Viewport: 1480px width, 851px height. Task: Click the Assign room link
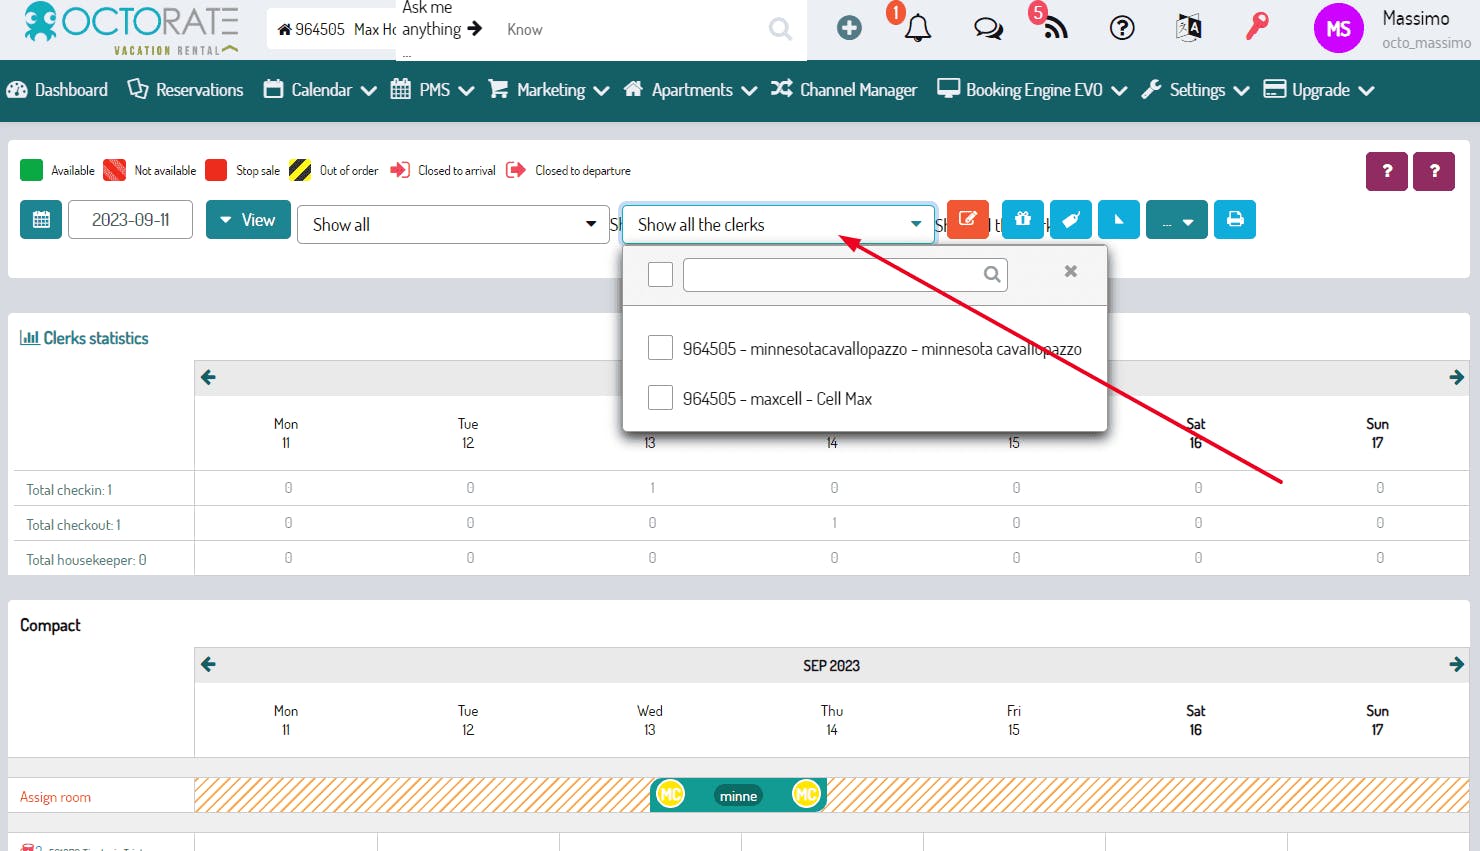55,797
